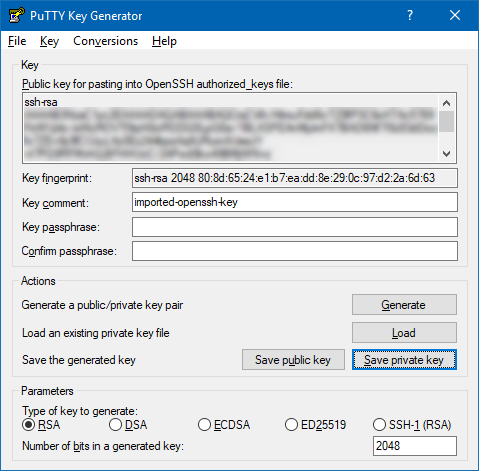Click the Key comment field
This screenshot has width=479, height=472.
click(x=295, y=202)
